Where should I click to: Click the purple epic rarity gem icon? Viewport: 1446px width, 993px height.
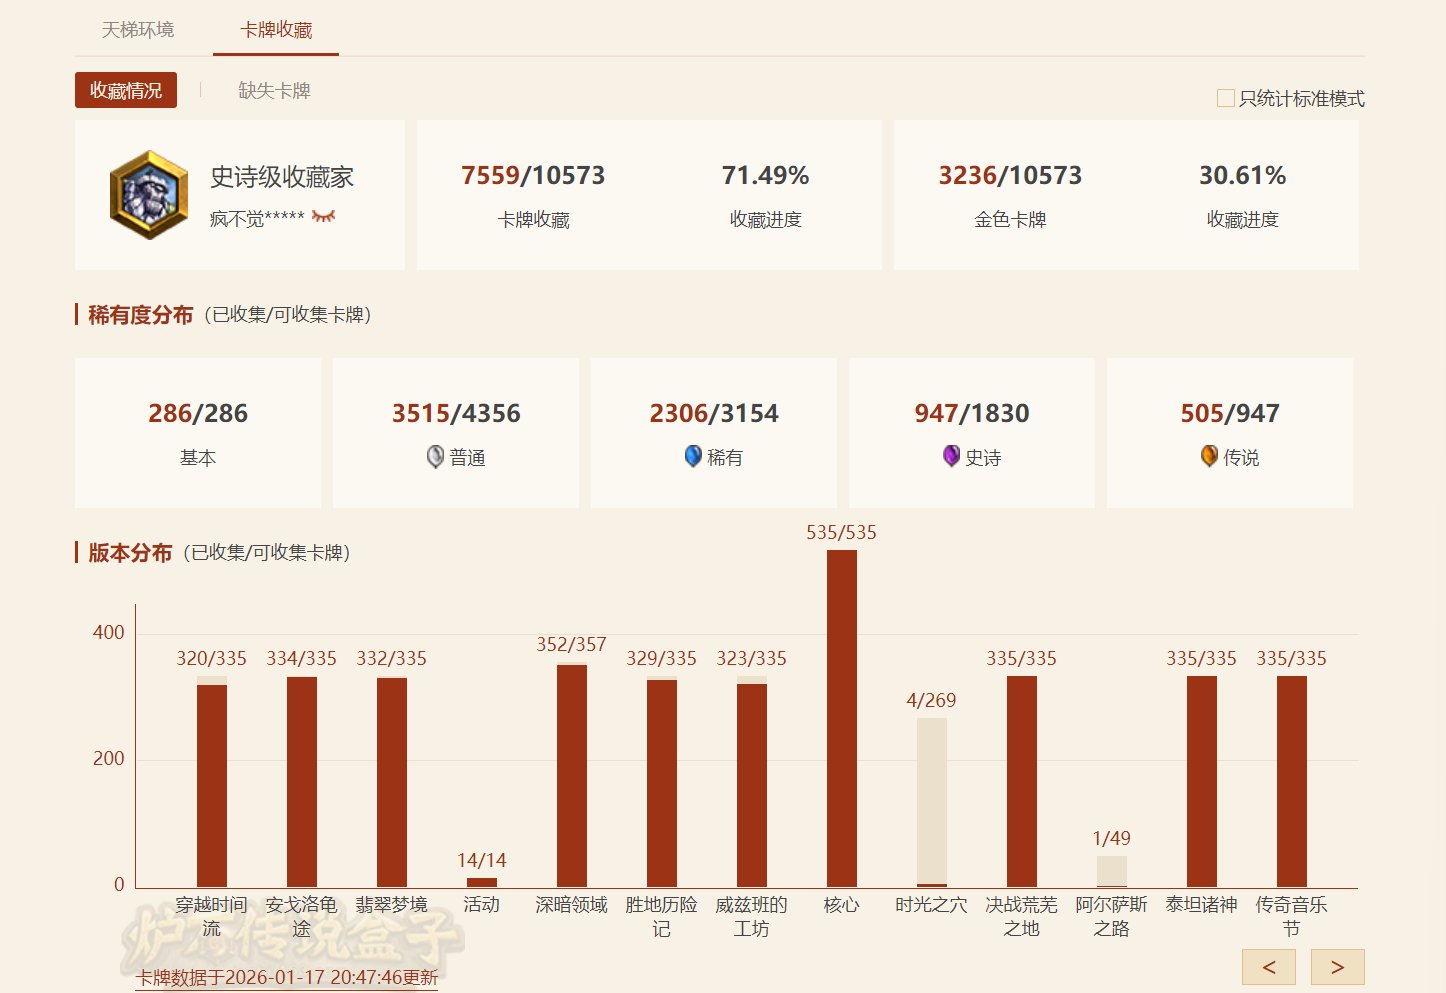click(951, 457)
